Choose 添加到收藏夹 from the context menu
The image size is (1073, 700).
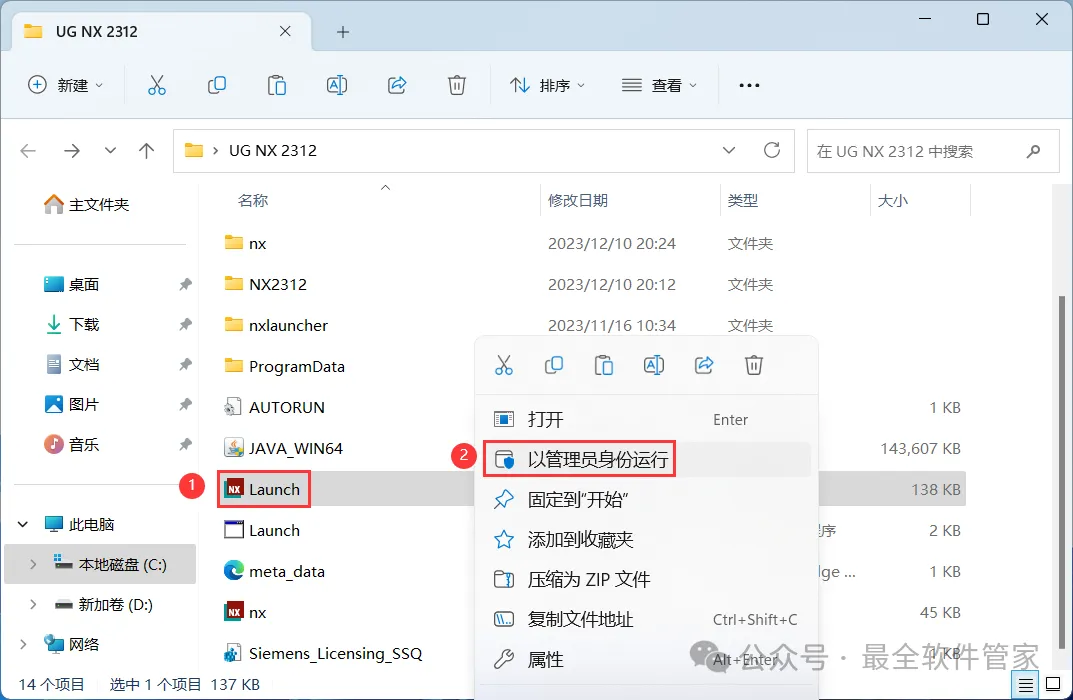click(647, 539)
